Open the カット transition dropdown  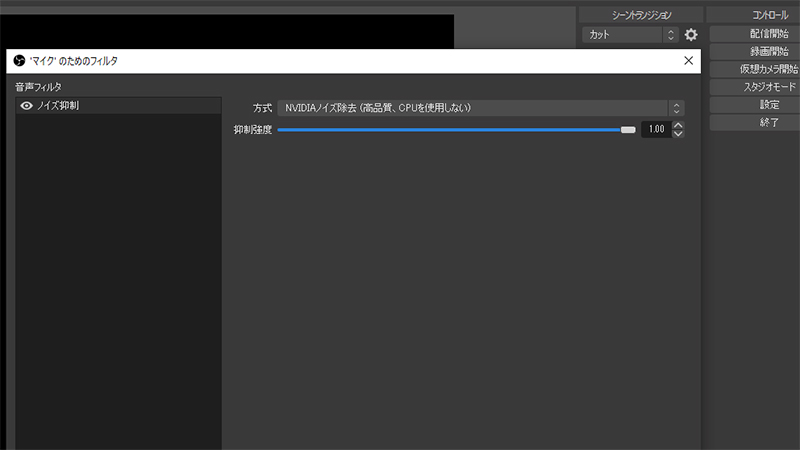click(x=630, y=35)
